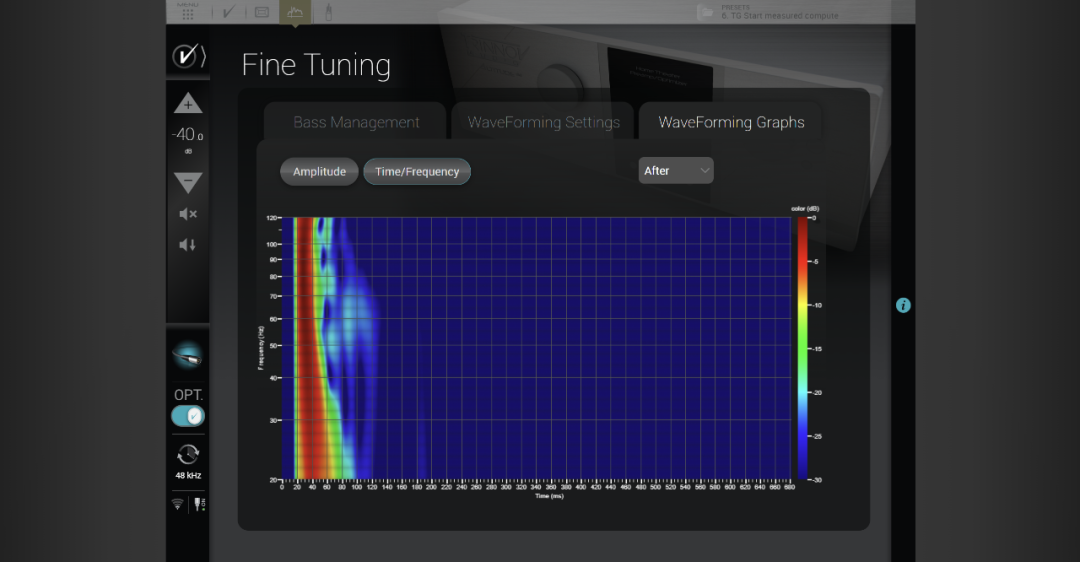Click the glowing source connector icon

coord(187,356)
